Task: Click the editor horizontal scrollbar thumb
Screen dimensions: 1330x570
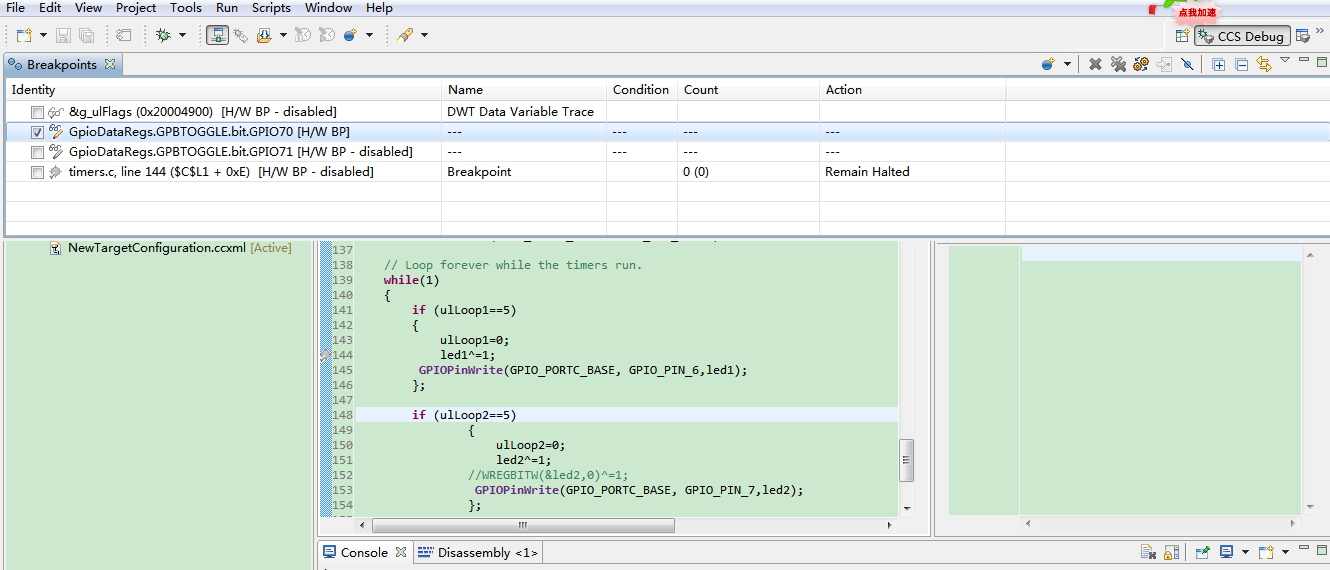Action: tap(522, 525)
